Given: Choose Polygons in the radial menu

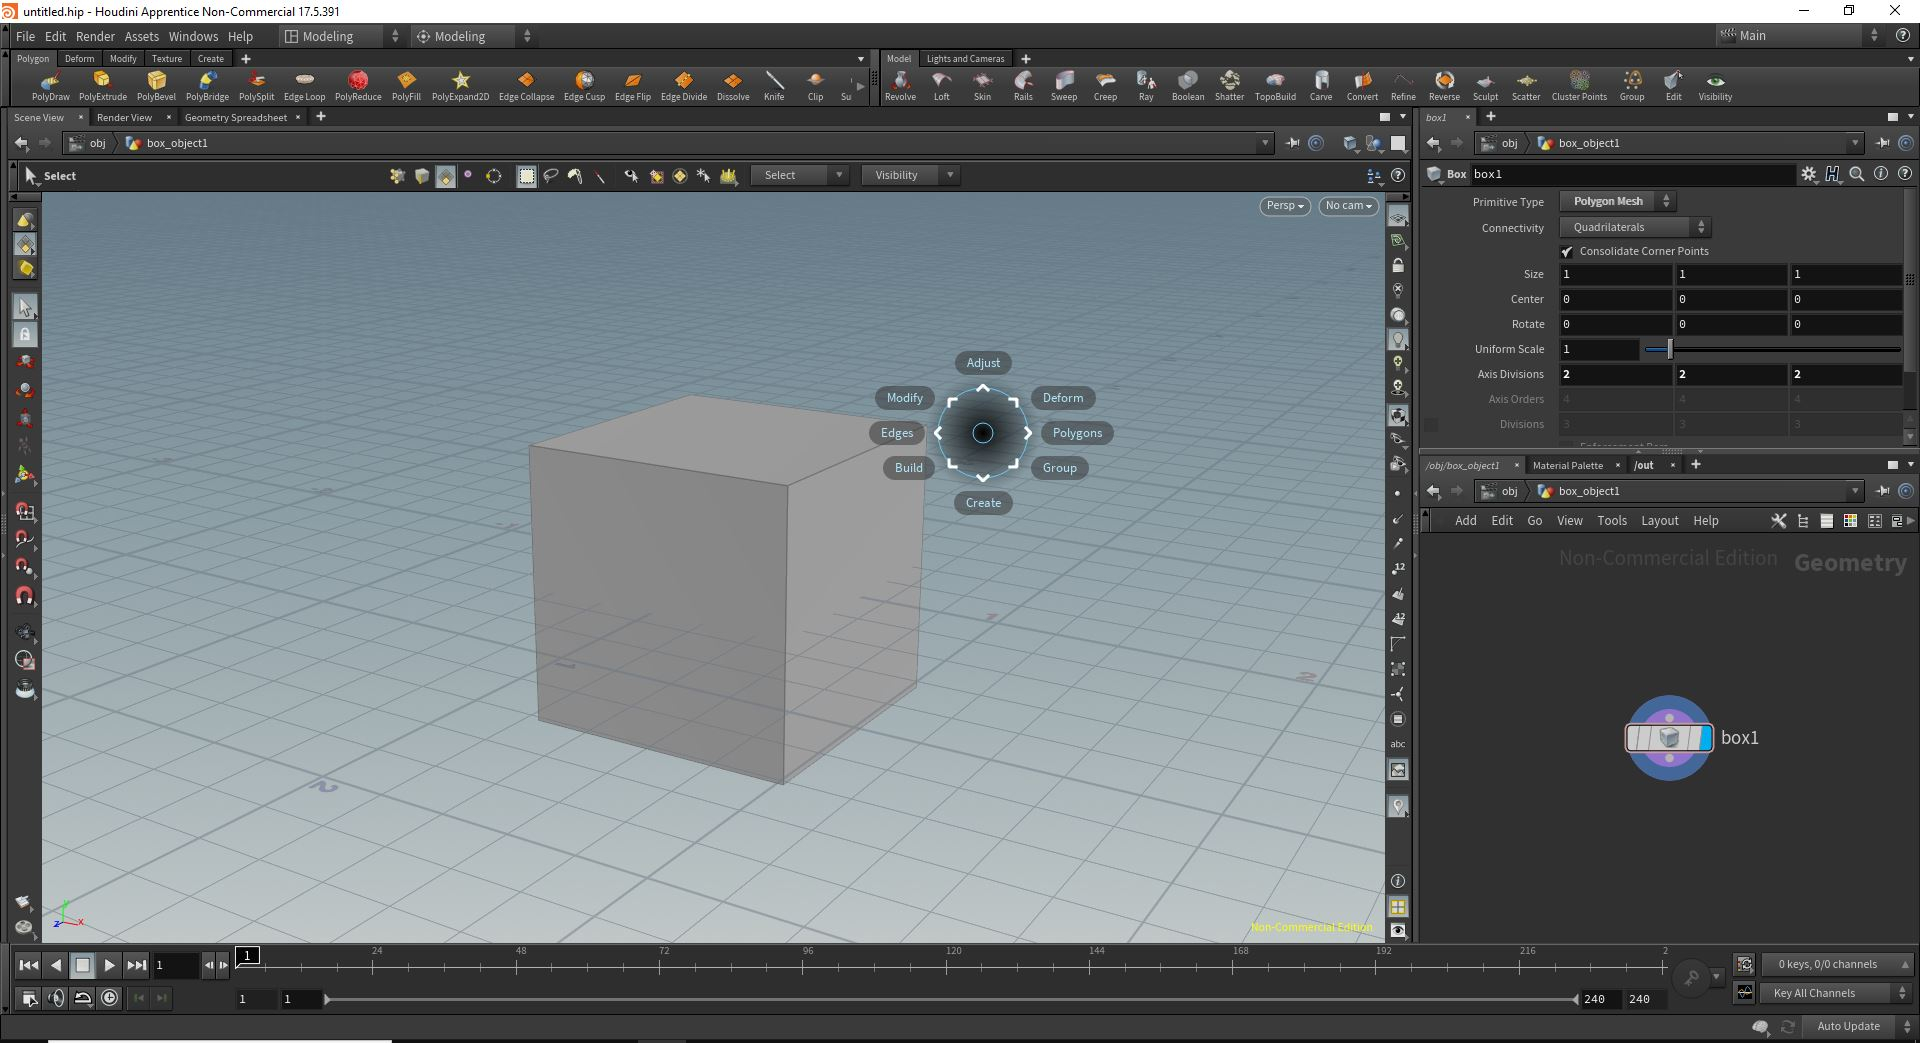Looking at the screenshot, I should [x=1077, y=433].
